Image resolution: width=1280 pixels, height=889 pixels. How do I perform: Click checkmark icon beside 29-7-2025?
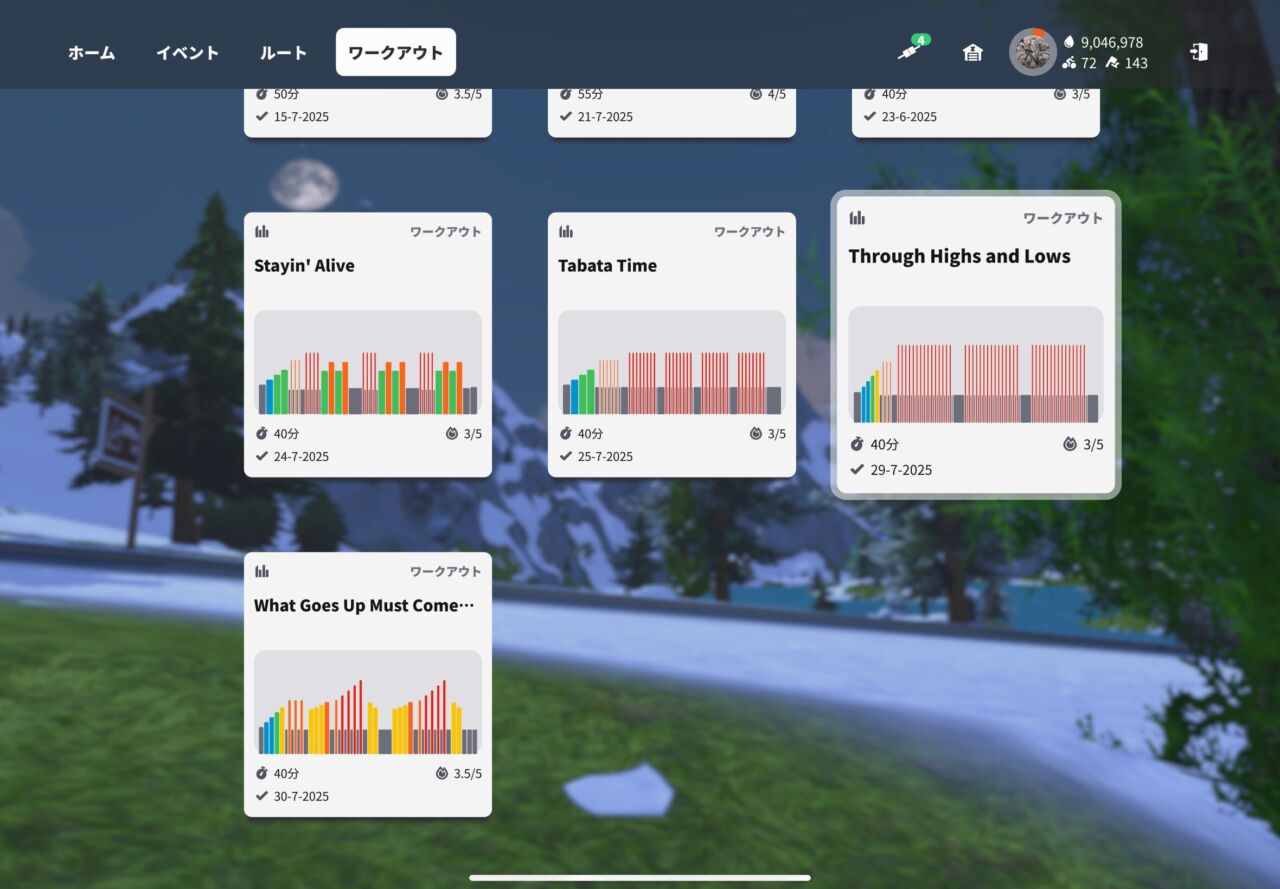click(x=857, y=469)
